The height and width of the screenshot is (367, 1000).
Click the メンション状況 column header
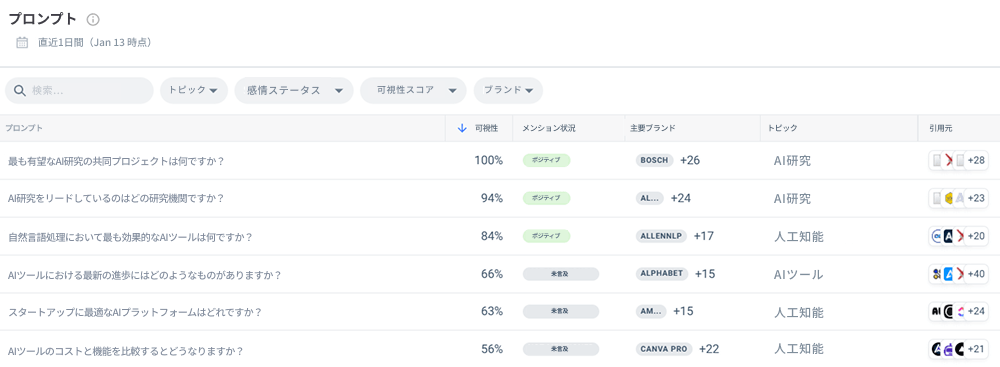[548, 128]
